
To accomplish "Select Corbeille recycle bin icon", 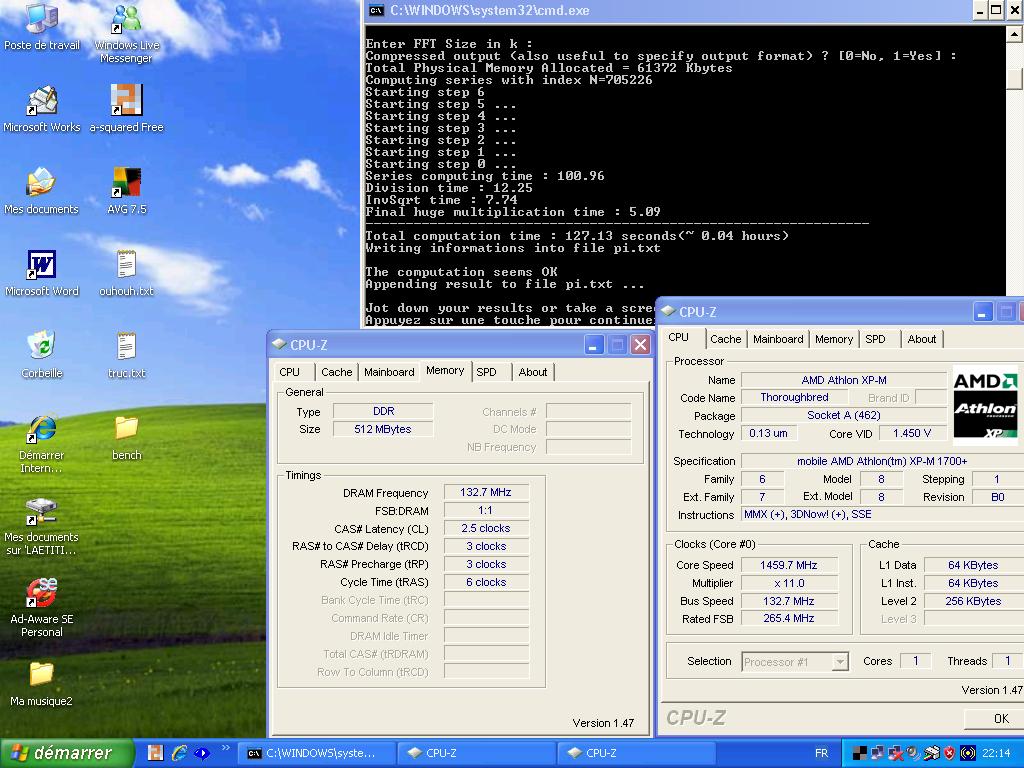I will click(x=41, y=355).
